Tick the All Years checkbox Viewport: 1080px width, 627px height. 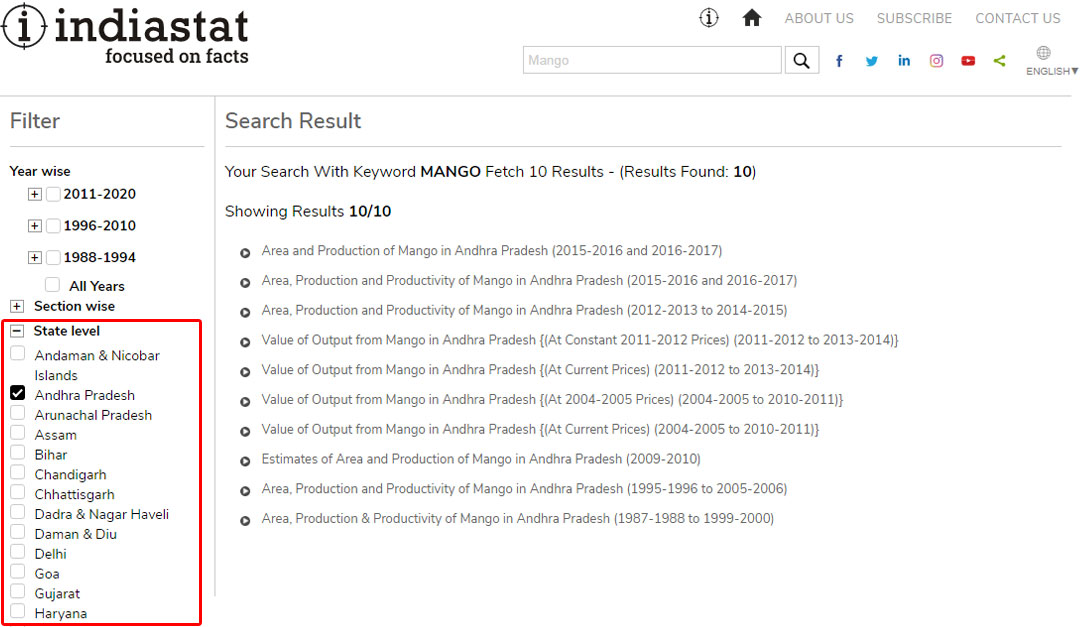53,285
